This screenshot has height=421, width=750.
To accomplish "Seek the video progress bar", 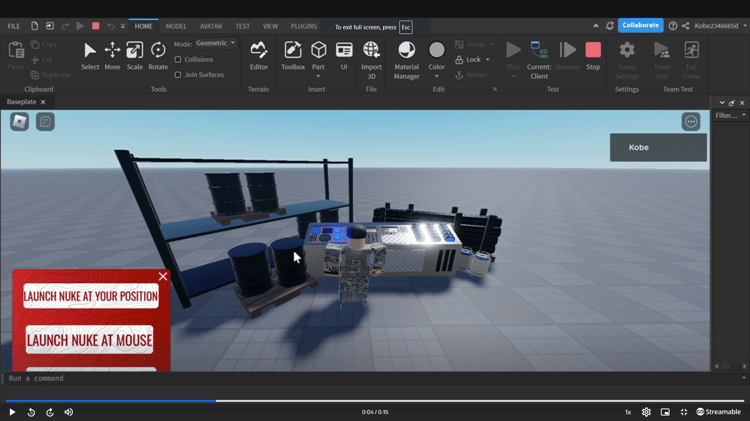I will point(375,401).
